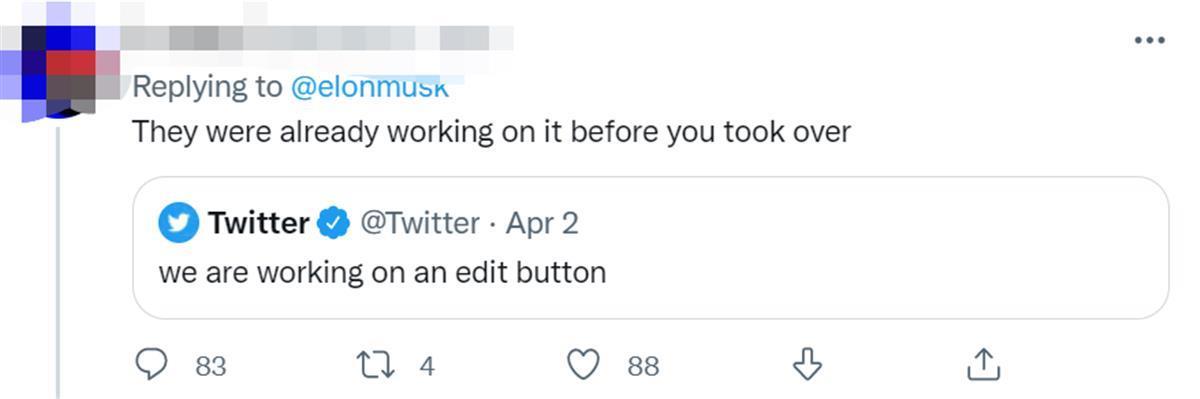Like the tweet with the heart icon
This screenshot has width=1200, height=399.
tap(583, 365)
